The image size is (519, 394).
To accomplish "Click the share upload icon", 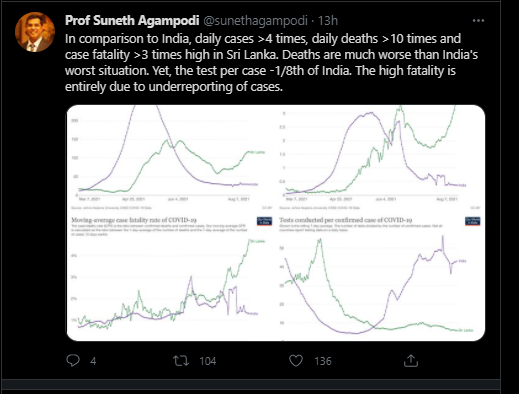I will [411, 361].
